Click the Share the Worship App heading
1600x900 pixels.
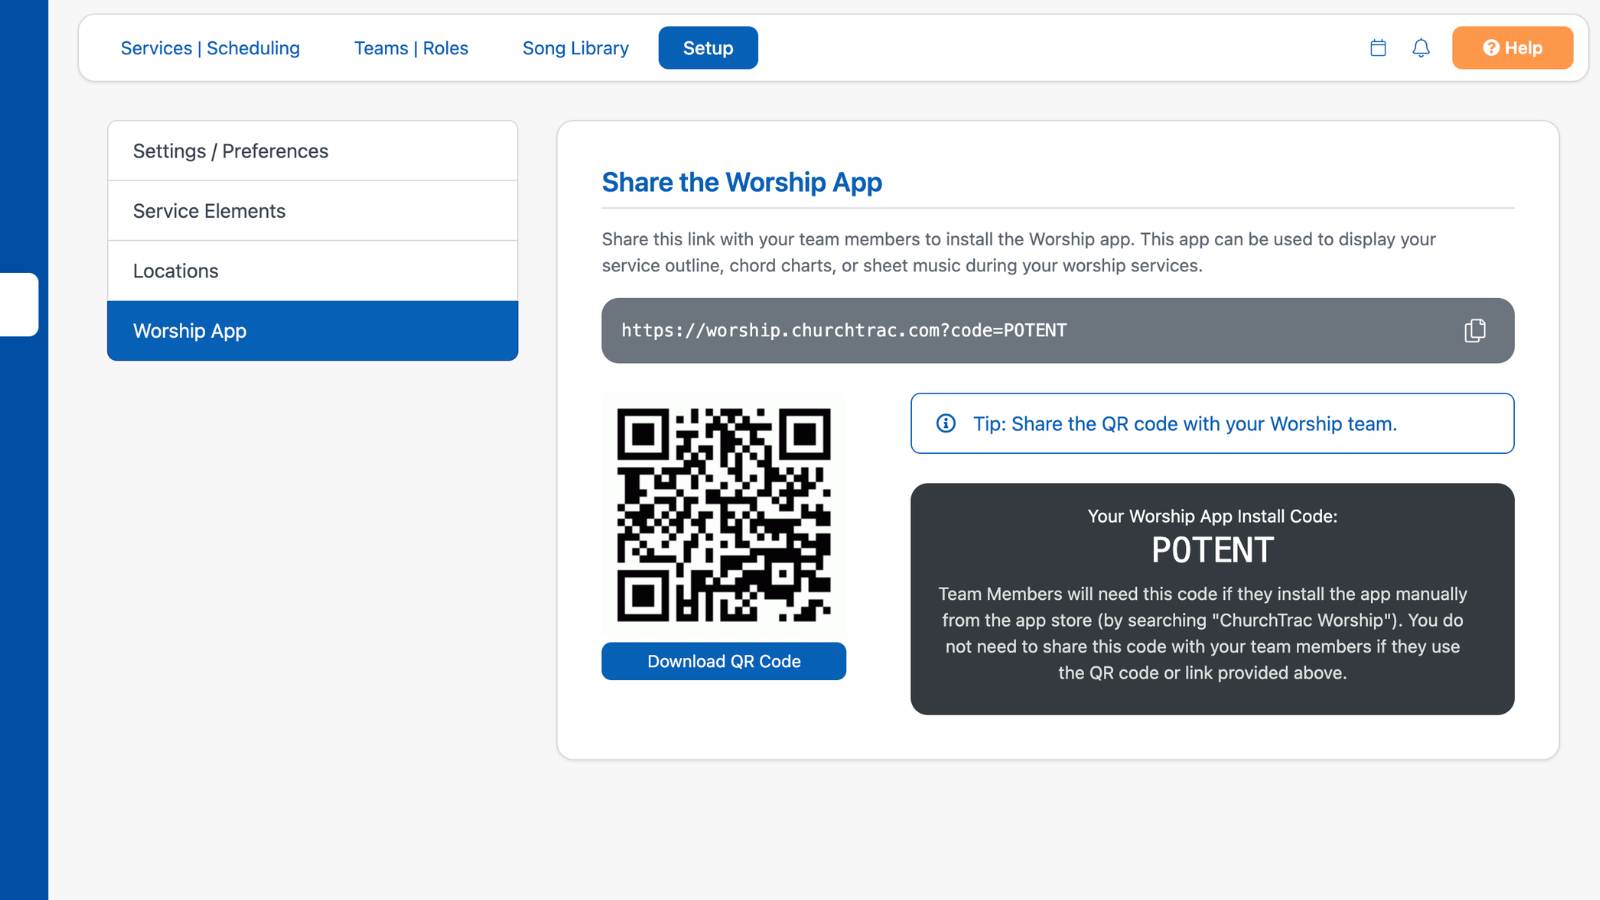[x=742, y=182]
